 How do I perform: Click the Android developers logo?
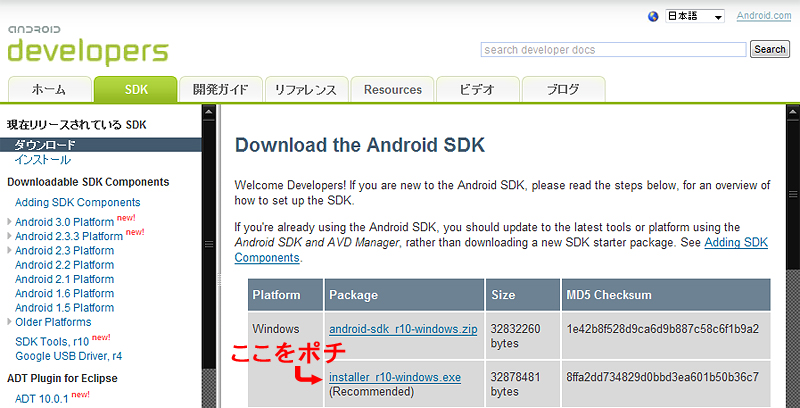pyautogui.click(x=88, y=45)
